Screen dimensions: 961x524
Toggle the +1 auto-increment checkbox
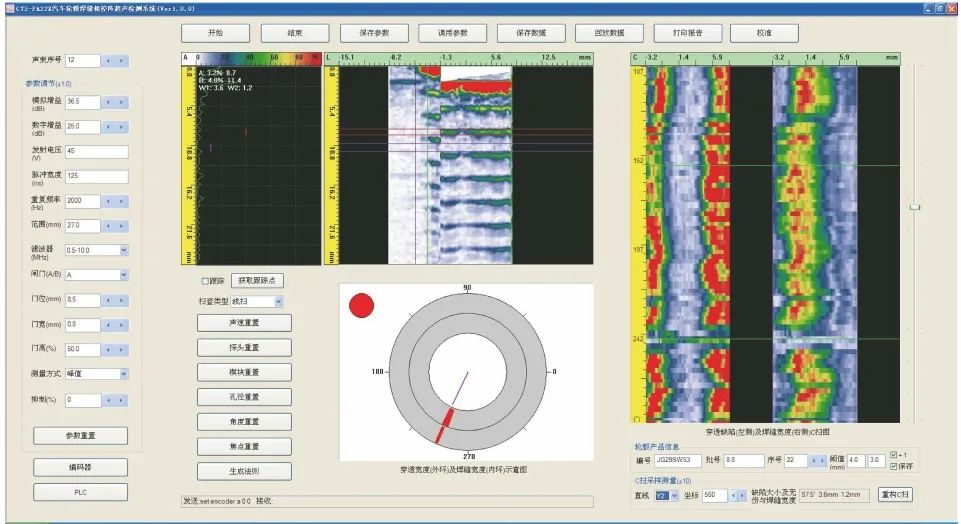(x=894, y=455)
